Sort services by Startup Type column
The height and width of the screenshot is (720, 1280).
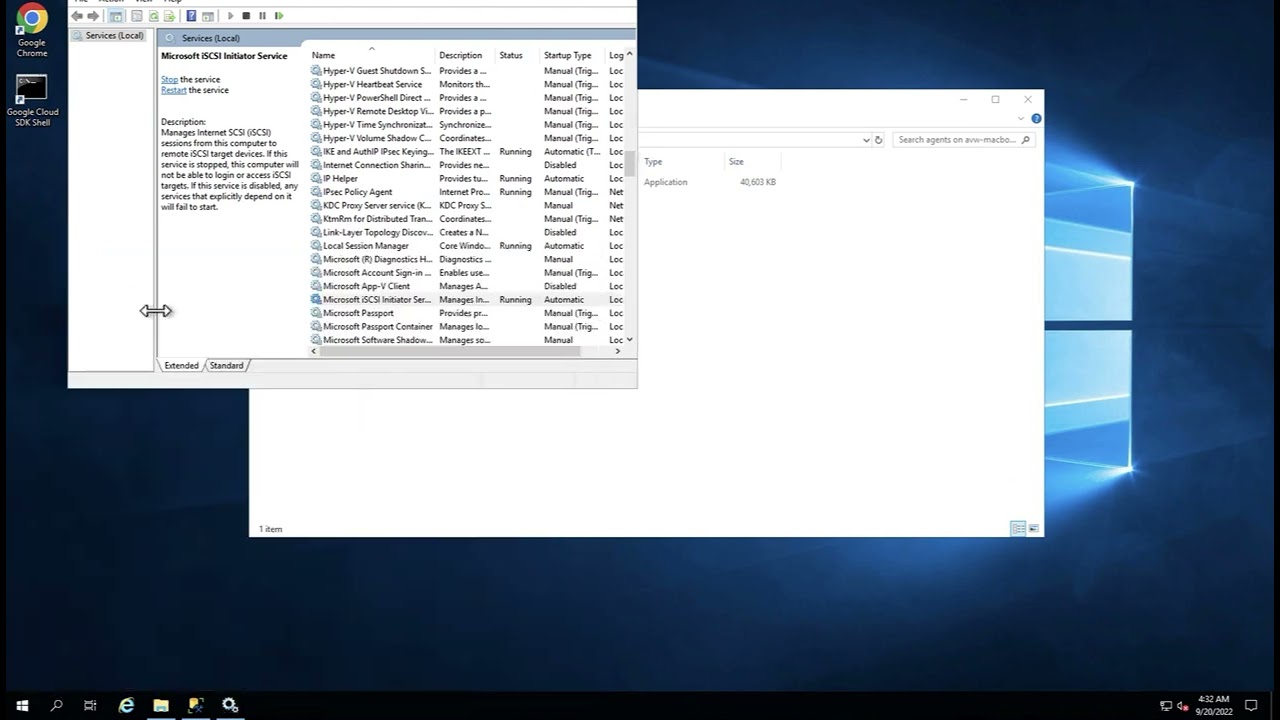coord(573,55)
